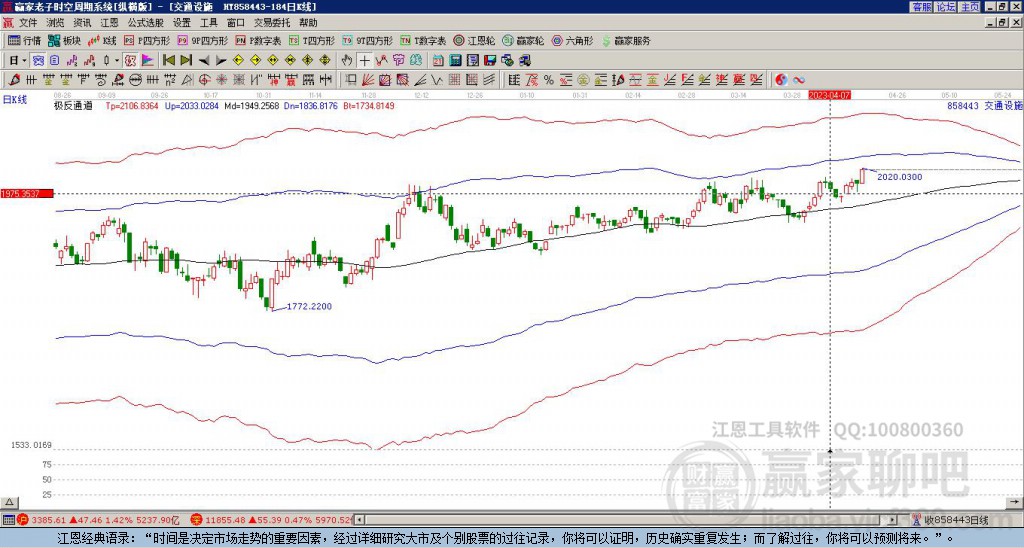
Task: Click the 2020.0300 high price label
Action: (x=900, y=177)
